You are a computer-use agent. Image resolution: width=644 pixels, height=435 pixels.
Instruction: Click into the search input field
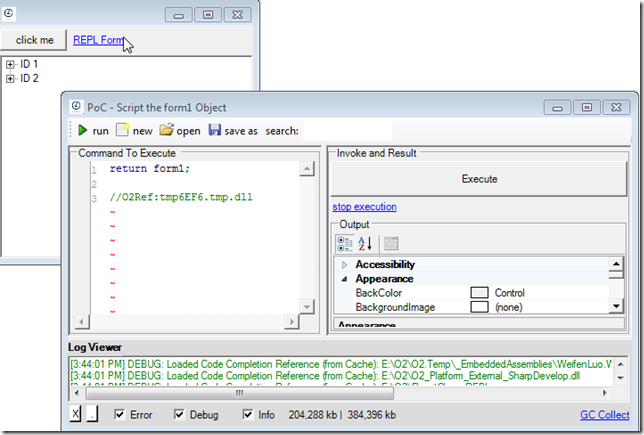[347, 131]
